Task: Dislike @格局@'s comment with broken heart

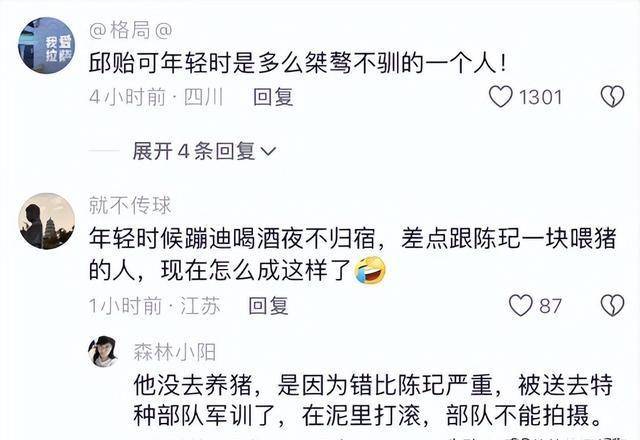Action: point(612,97)
